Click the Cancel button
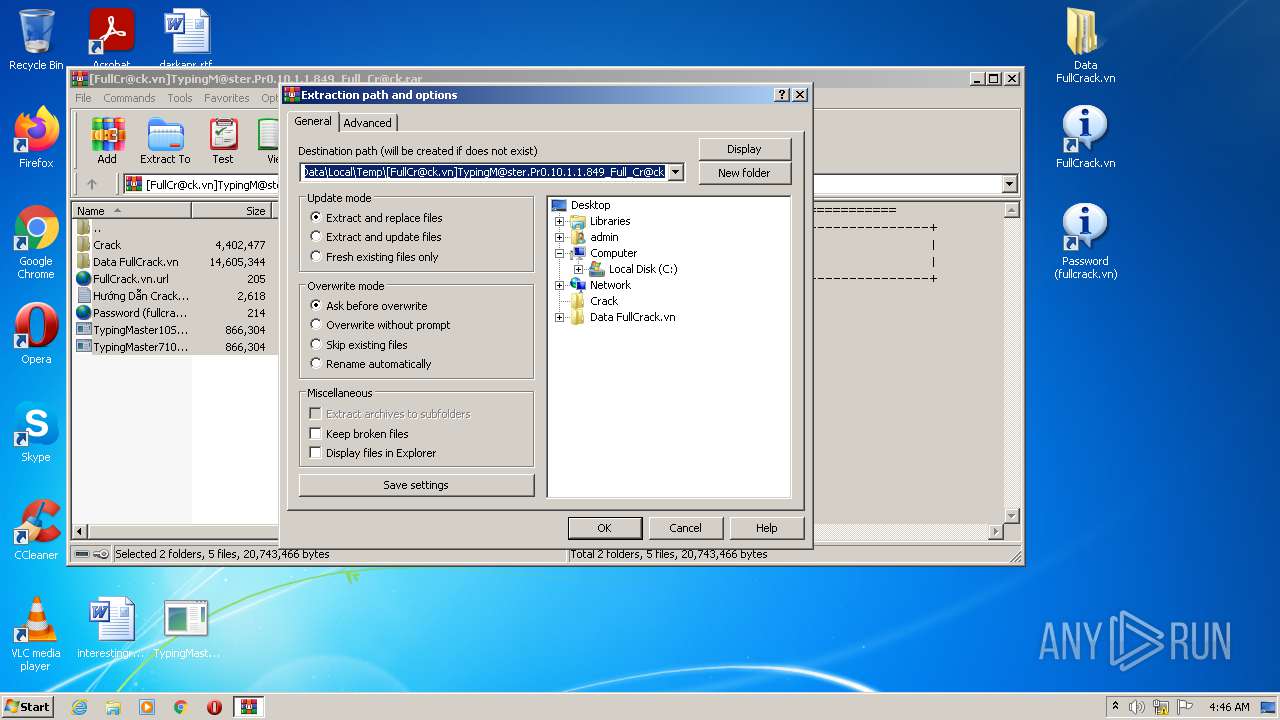Screen dimensions: 1280x720 tap(685, 528)
